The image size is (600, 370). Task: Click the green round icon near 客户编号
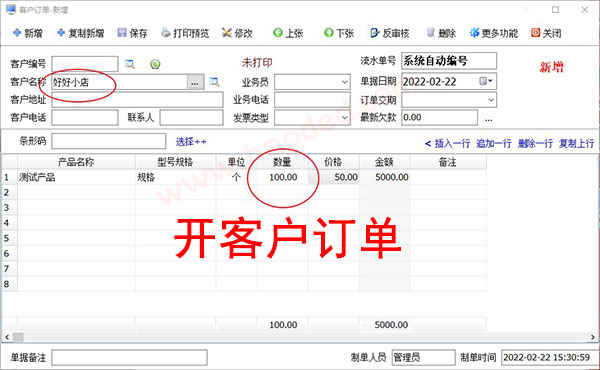pos(155,64)
